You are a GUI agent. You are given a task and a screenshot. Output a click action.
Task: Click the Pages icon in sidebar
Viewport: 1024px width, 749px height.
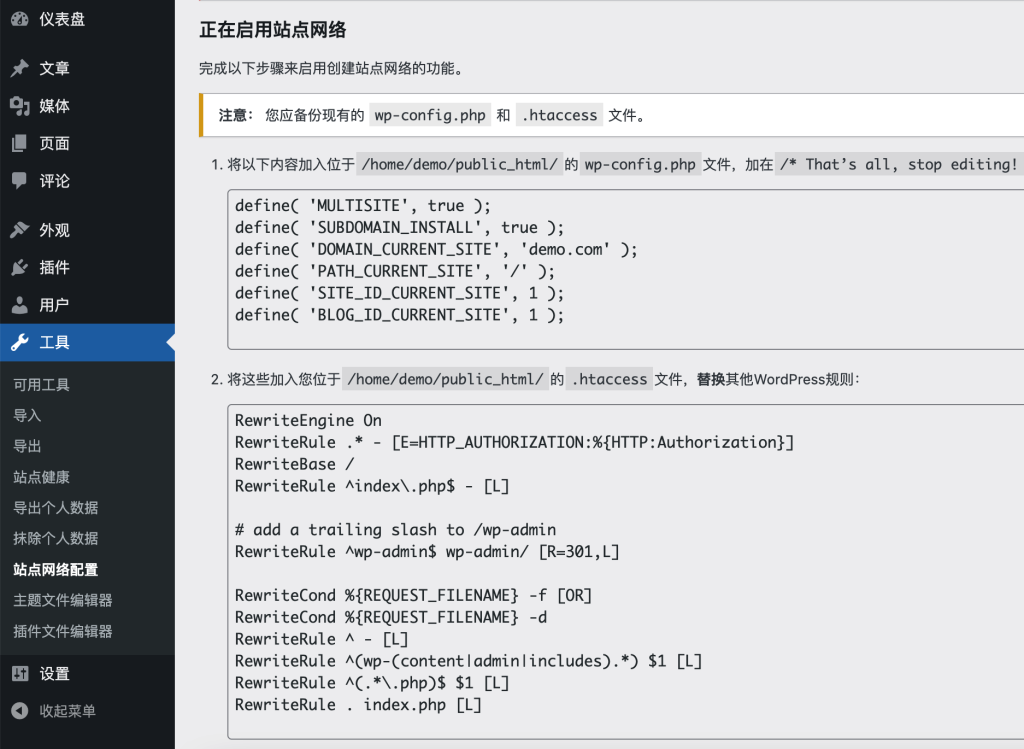click(x=19, y=143)
